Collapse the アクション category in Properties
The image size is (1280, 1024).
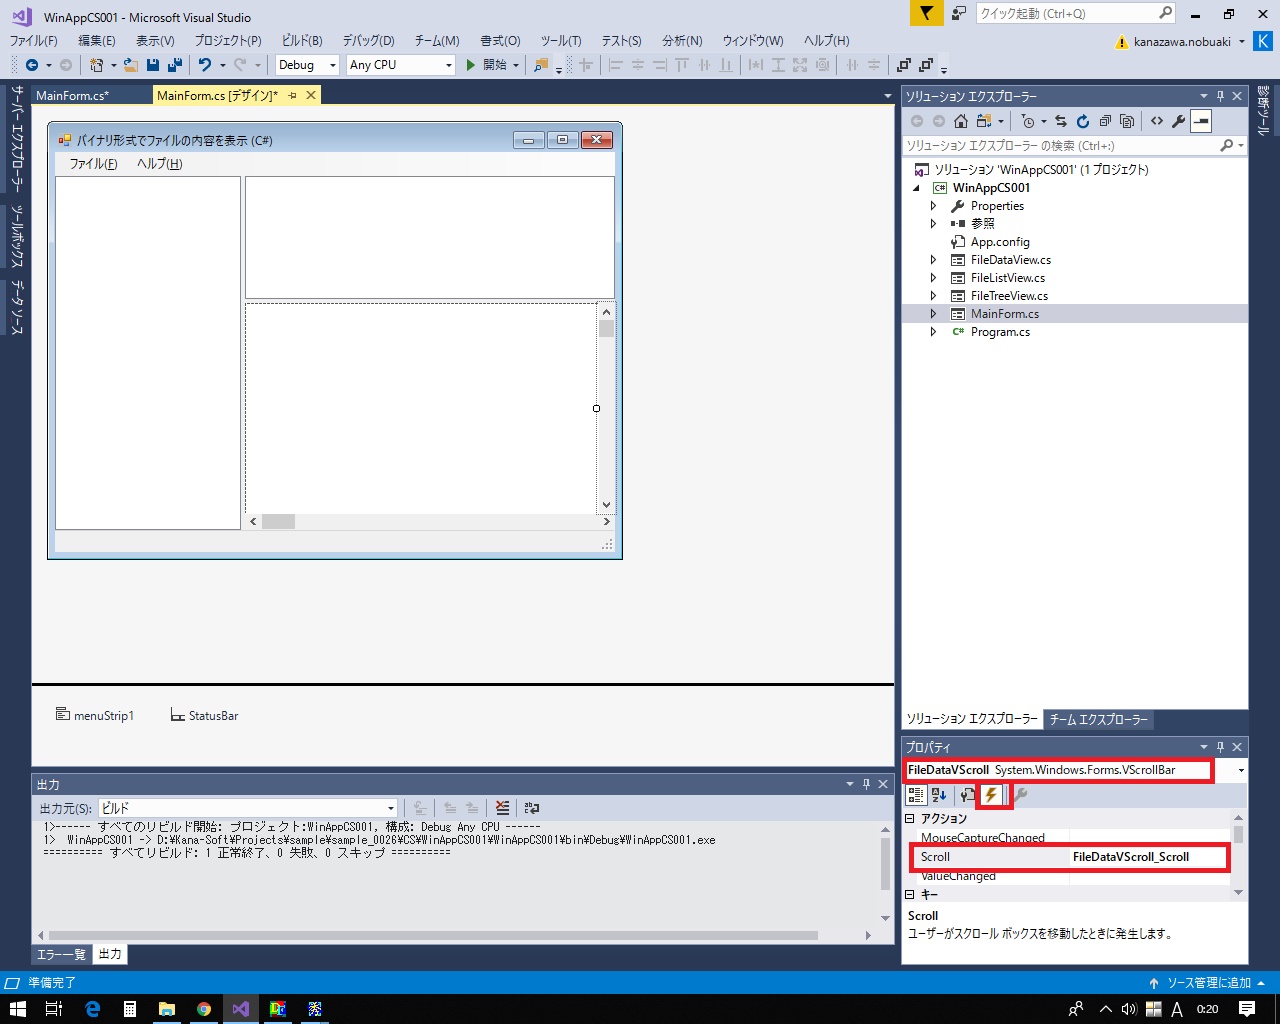[x=910, y=819]
